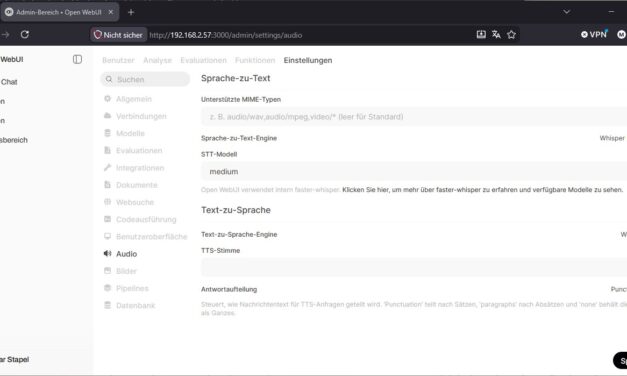This screenshot has height=376, width=627.
Task: Click the TTS-Stimme input field
Action: pyautogui.click(x=414, y=267)
